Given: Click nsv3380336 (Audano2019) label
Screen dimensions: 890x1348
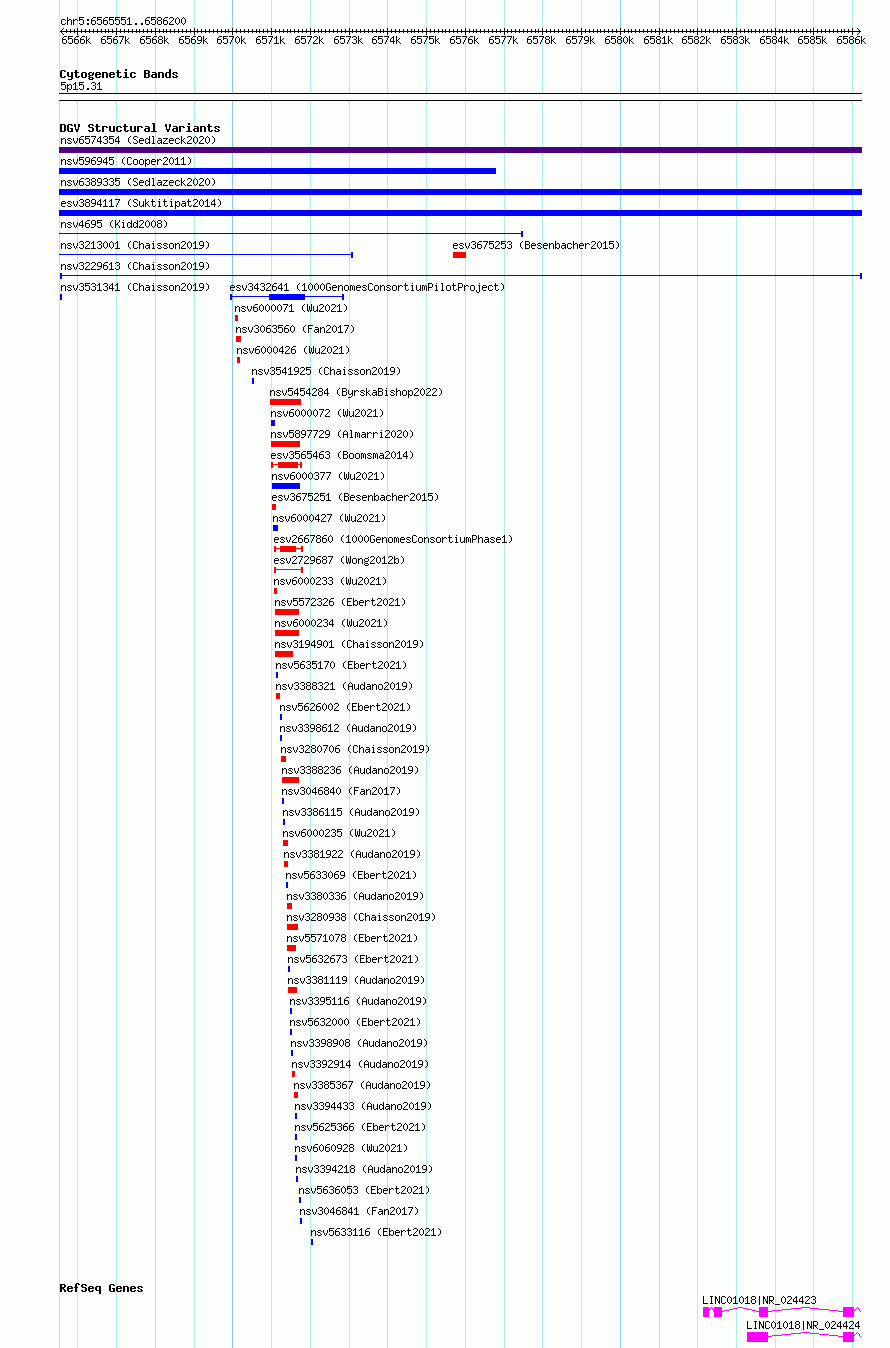Looking at the screenshot, I should click(356, 897).
